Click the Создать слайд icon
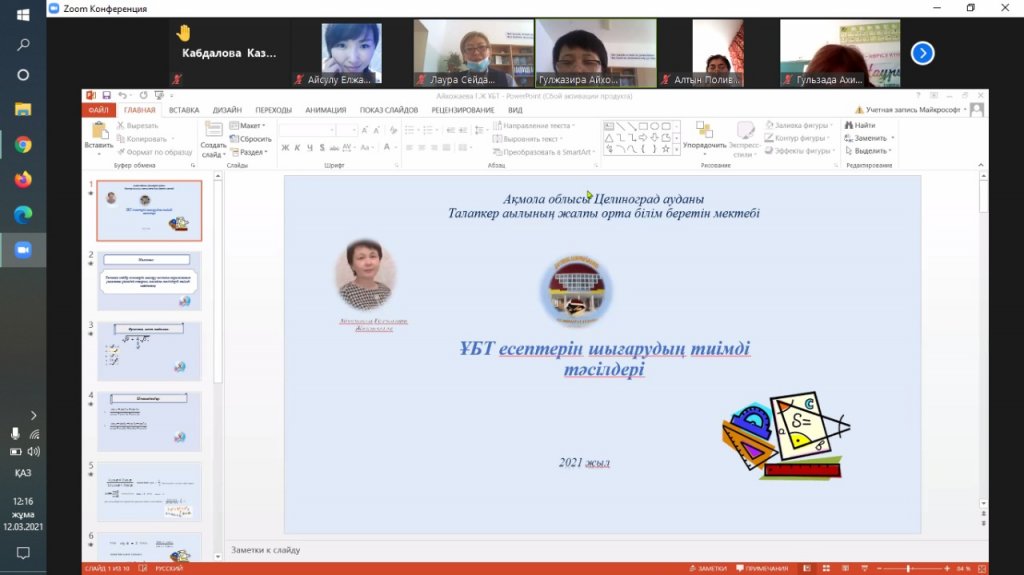This screenshot has height=575, width=1024. click(213, 131)
